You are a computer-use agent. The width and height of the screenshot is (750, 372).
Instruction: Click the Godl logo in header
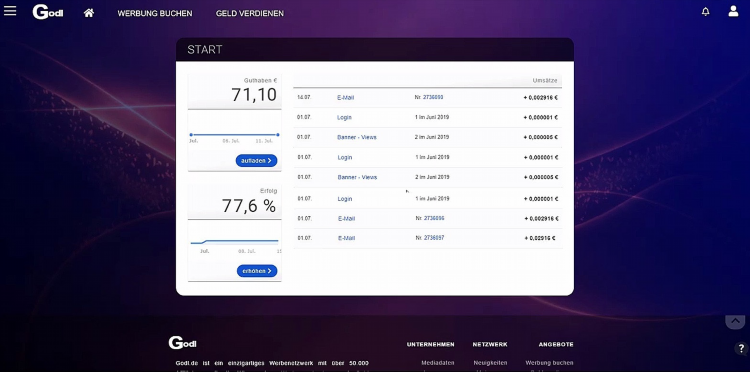[x=47, y=12]
